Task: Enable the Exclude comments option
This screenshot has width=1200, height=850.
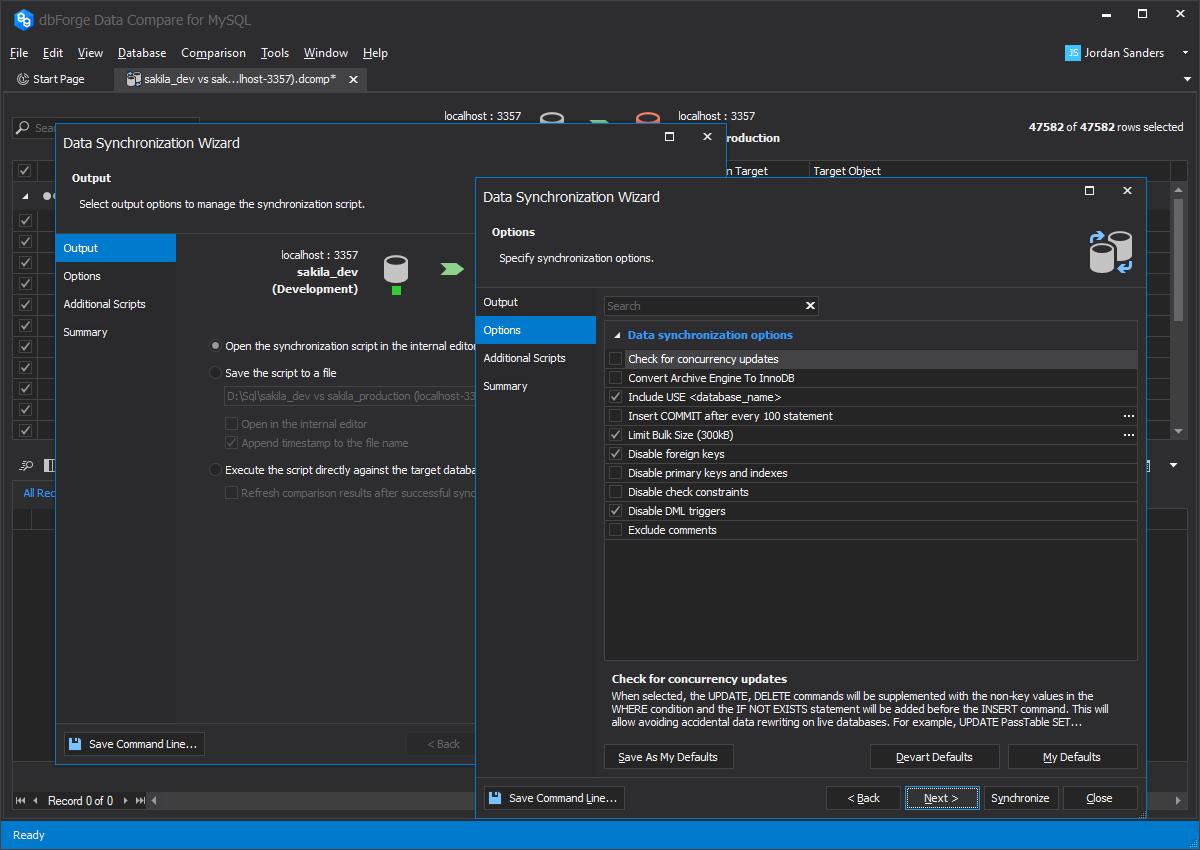Action: (616, 530)
